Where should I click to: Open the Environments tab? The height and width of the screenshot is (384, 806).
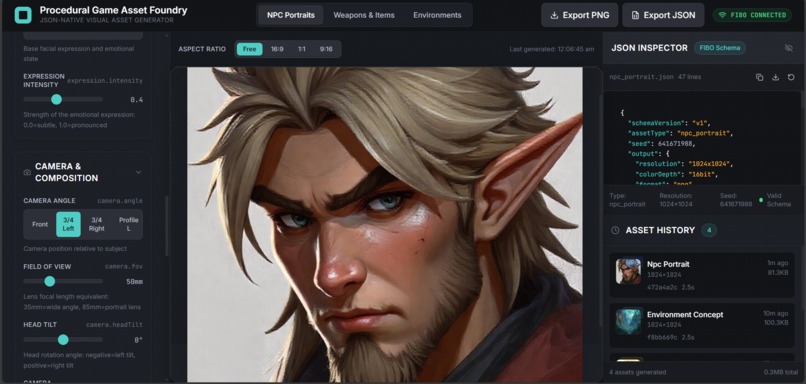[x=437, y=15]
